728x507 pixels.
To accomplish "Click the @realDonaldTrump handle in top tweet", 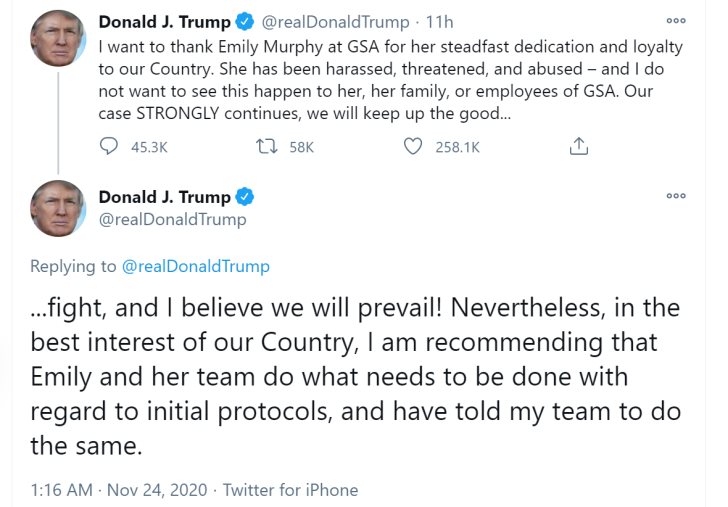I will tap(335, 22).
